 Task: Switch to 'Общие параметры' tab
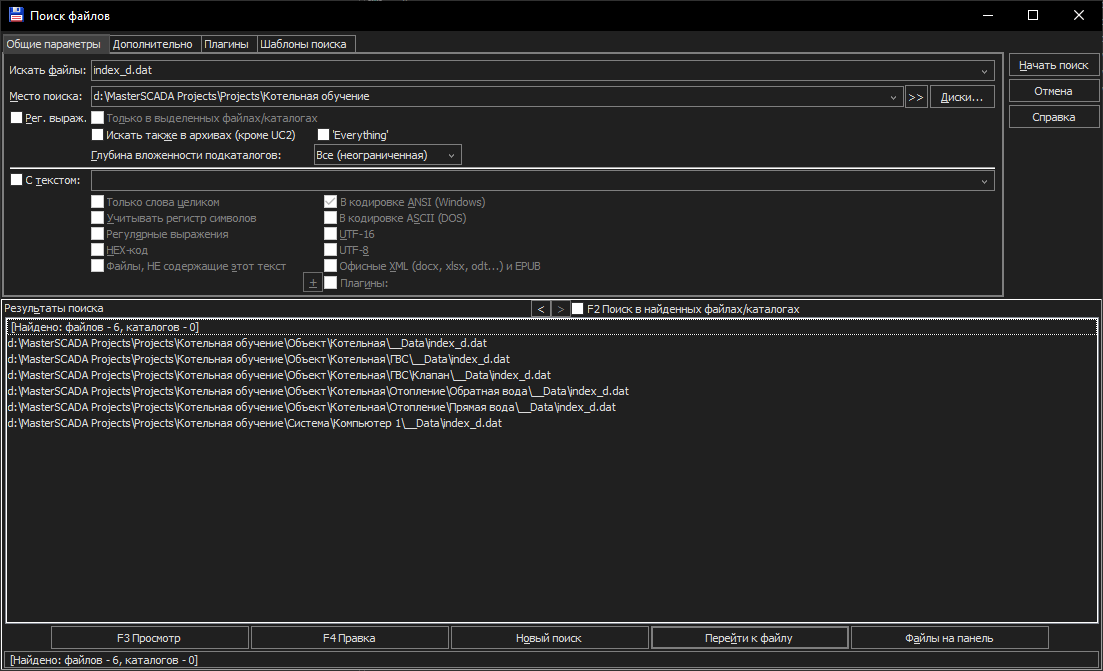54,44
